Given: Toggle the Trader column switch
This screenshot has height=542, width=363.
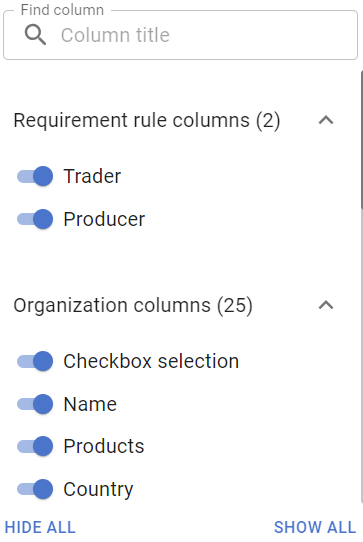Looking at the screenshot, I should coord(35,176).
